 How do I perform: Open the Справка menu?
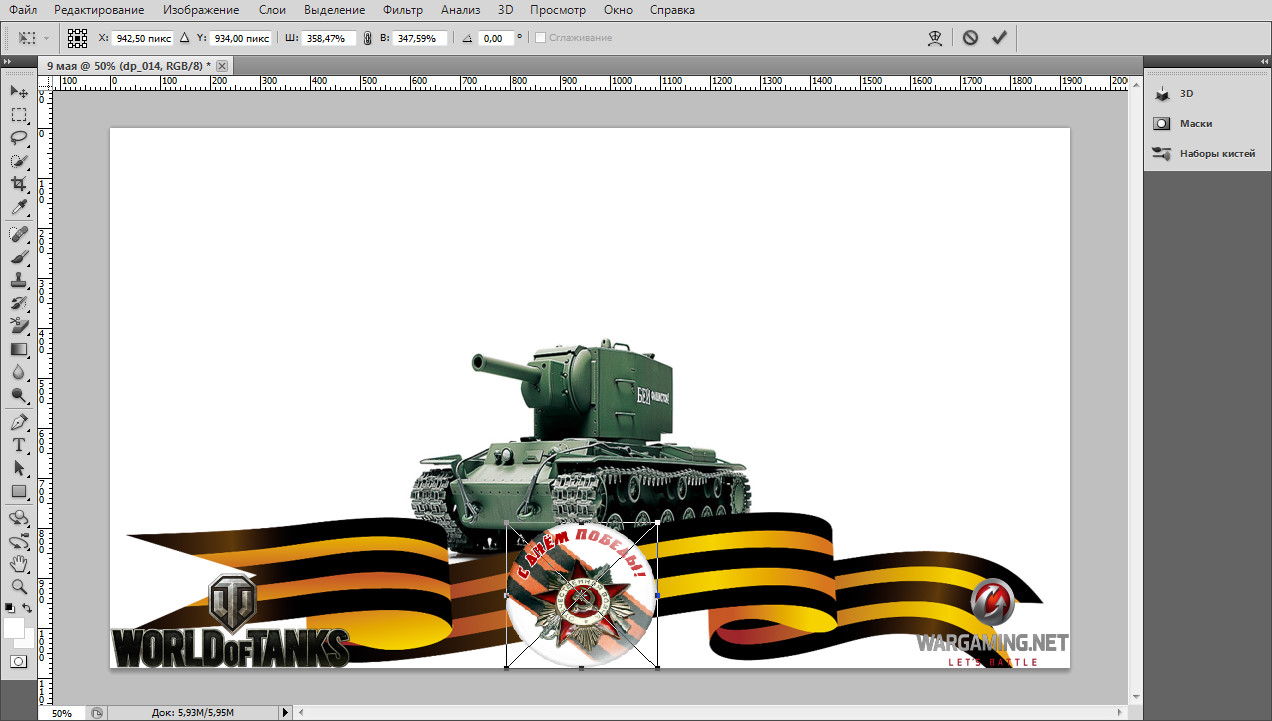point(672,10)
